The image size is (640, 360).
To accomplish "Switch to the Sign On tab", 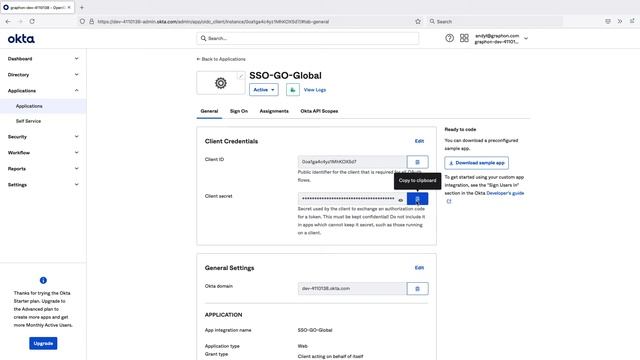I will [239, 111].
